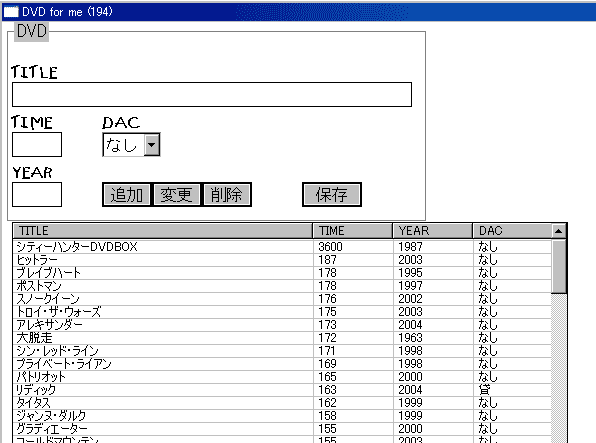
Task: Click TIME value 176
Action: (327, 299)
